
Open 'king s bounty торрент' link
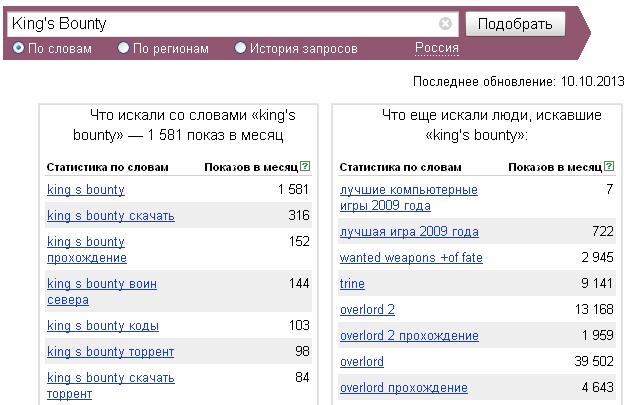point(110,352)
